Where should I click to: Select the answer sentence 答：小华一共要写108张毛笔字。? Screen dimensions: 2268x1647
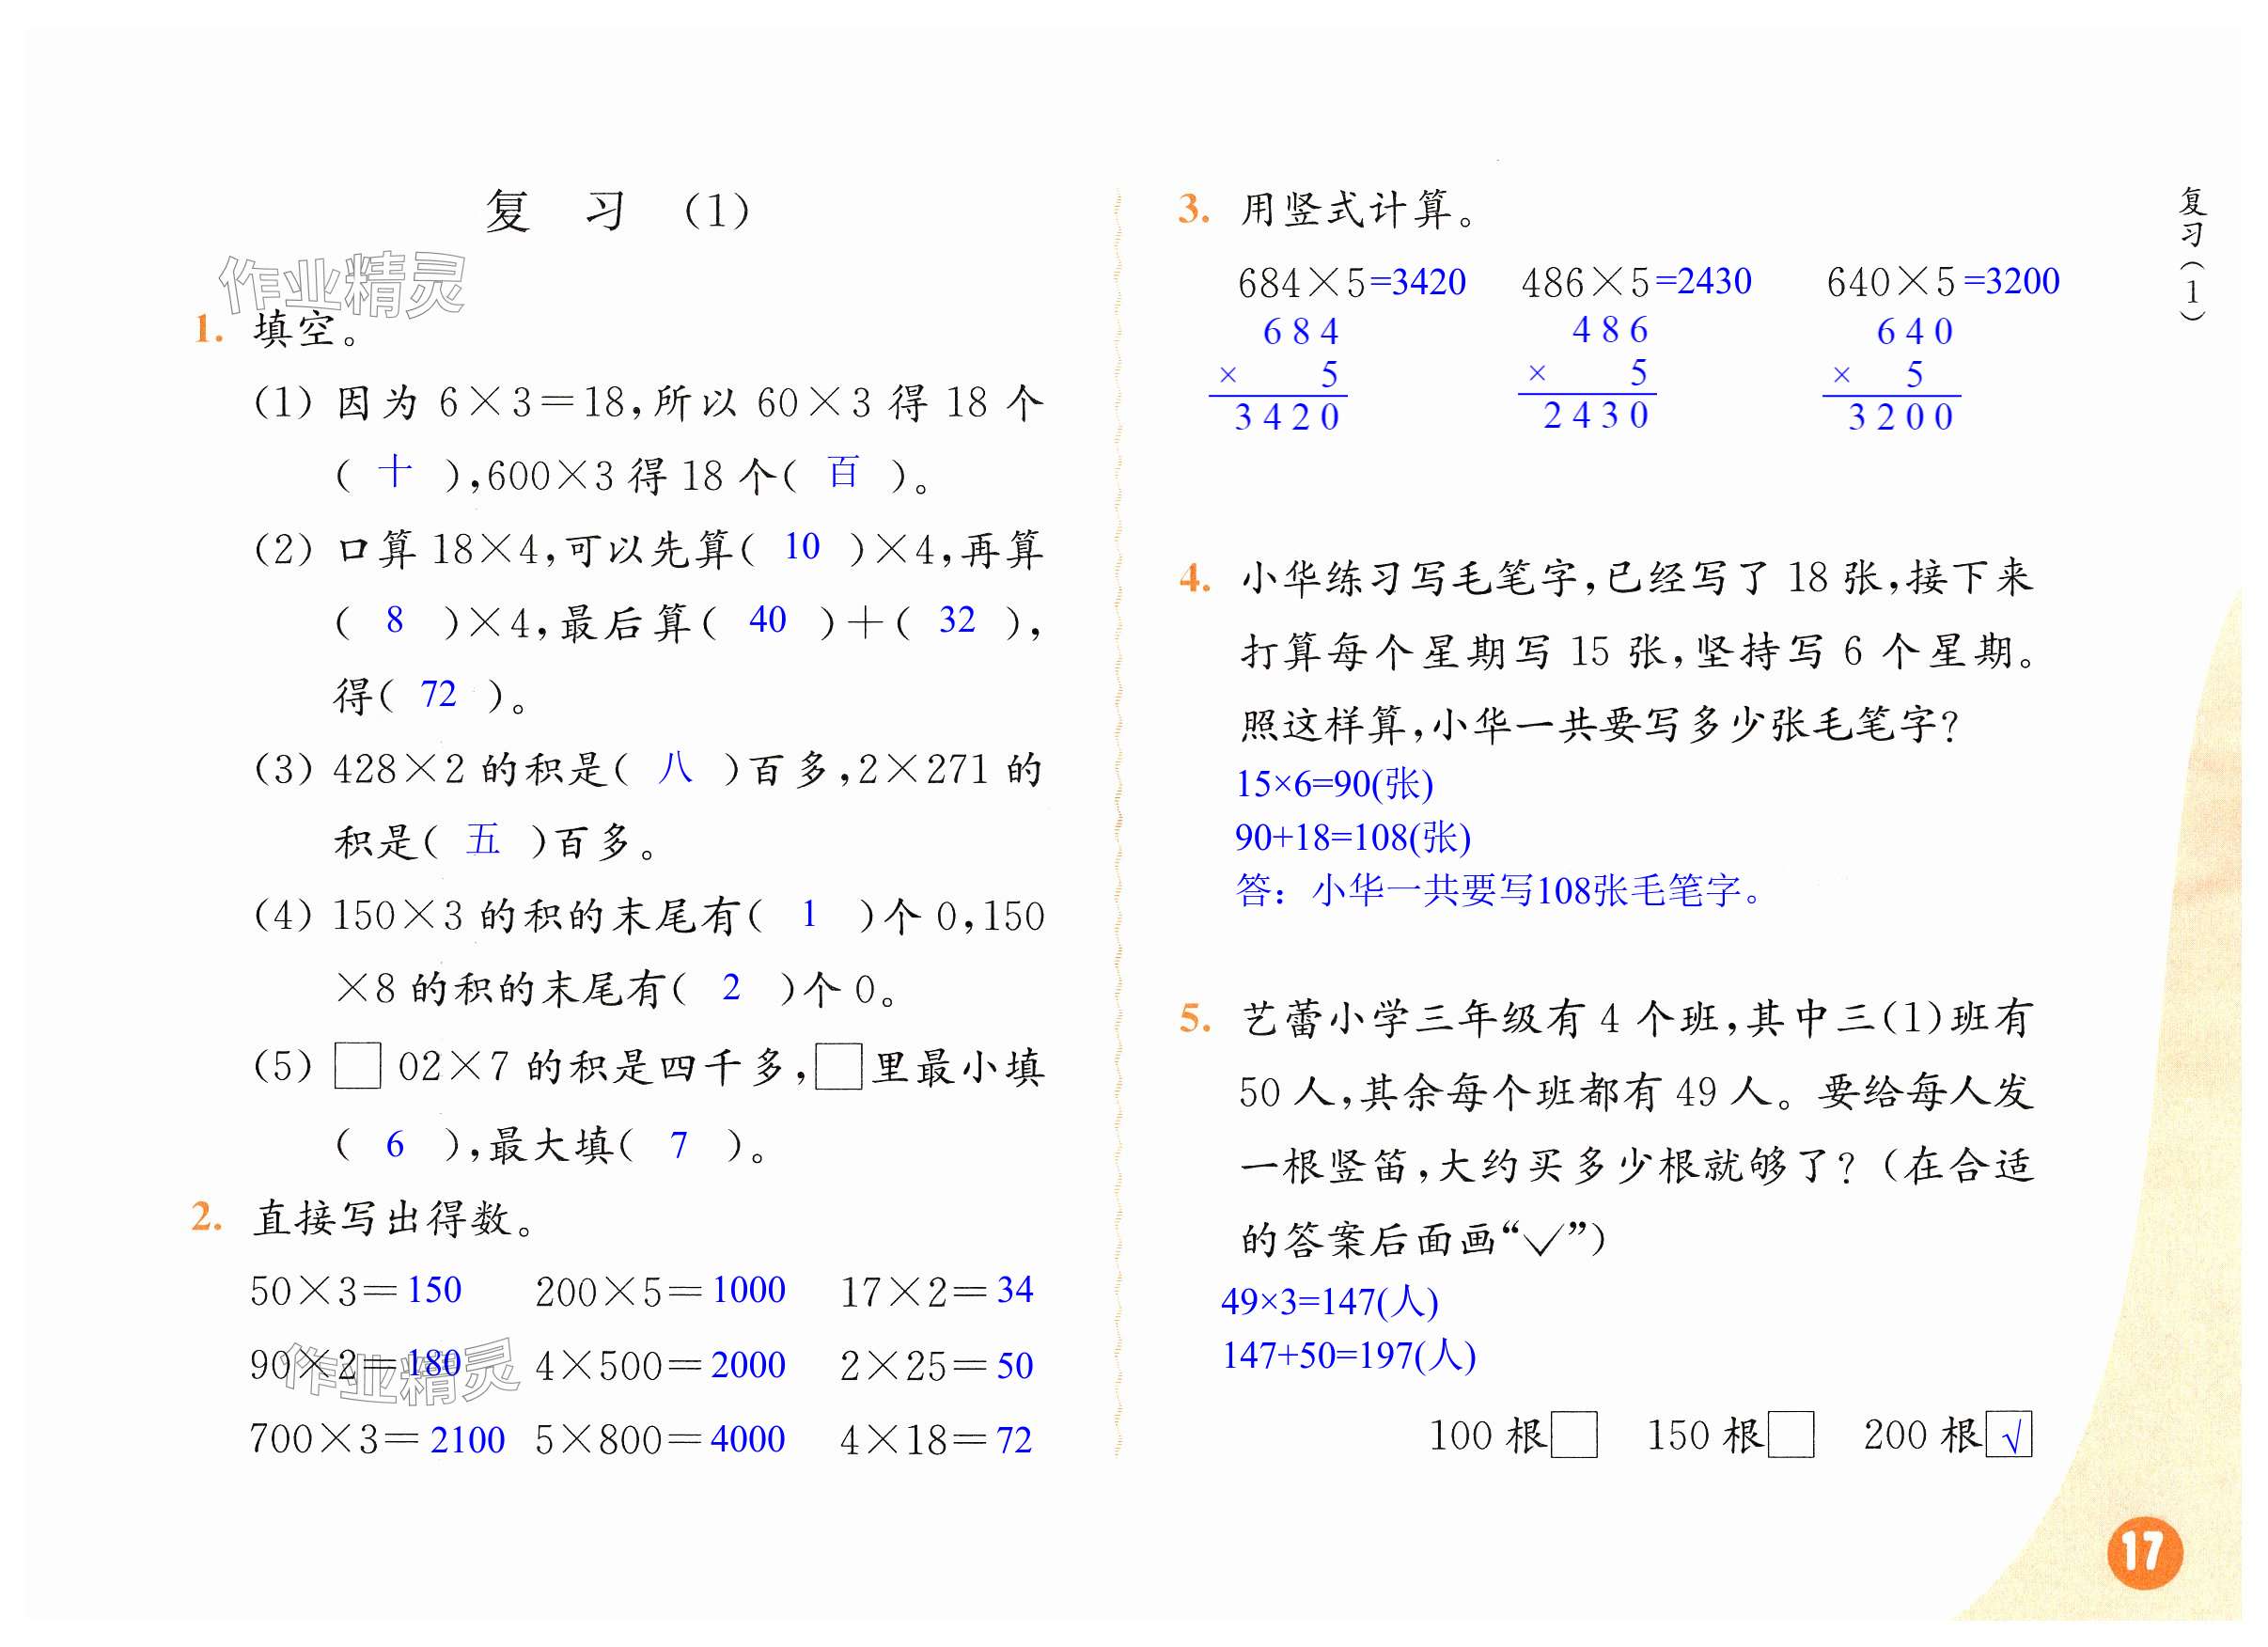coord(1500,890)
